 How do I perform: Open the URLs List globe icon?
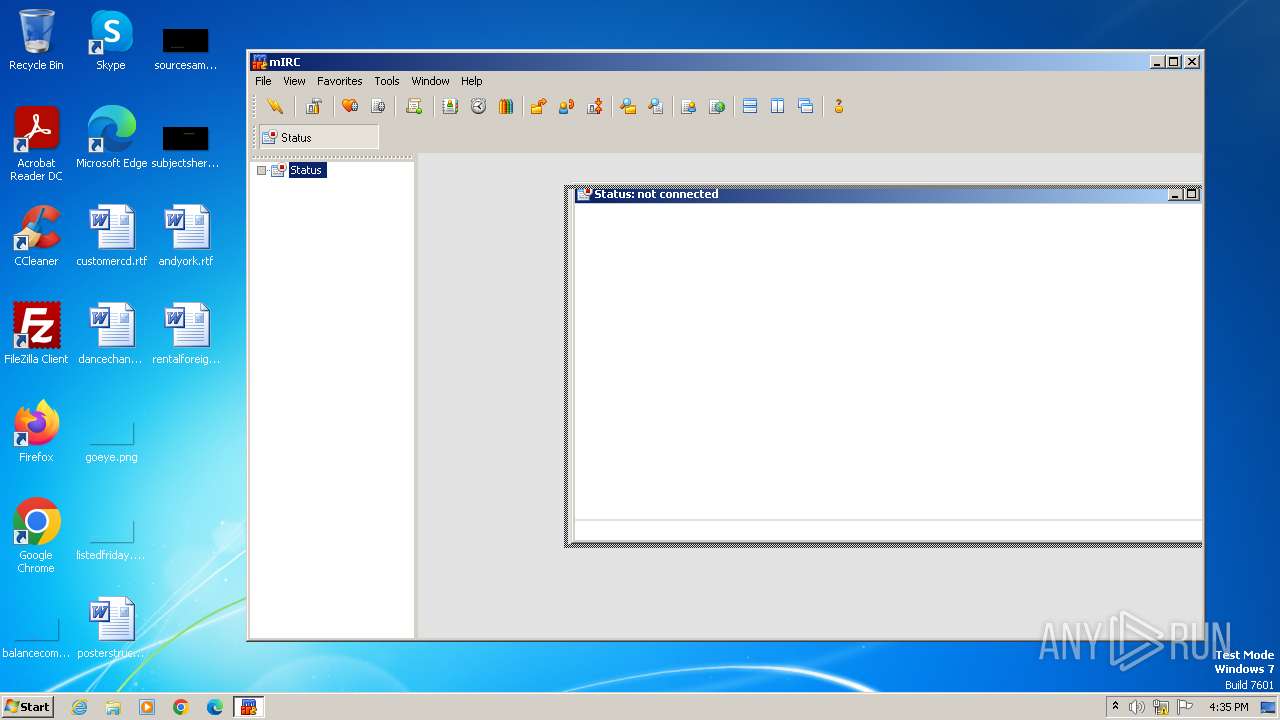717,106
